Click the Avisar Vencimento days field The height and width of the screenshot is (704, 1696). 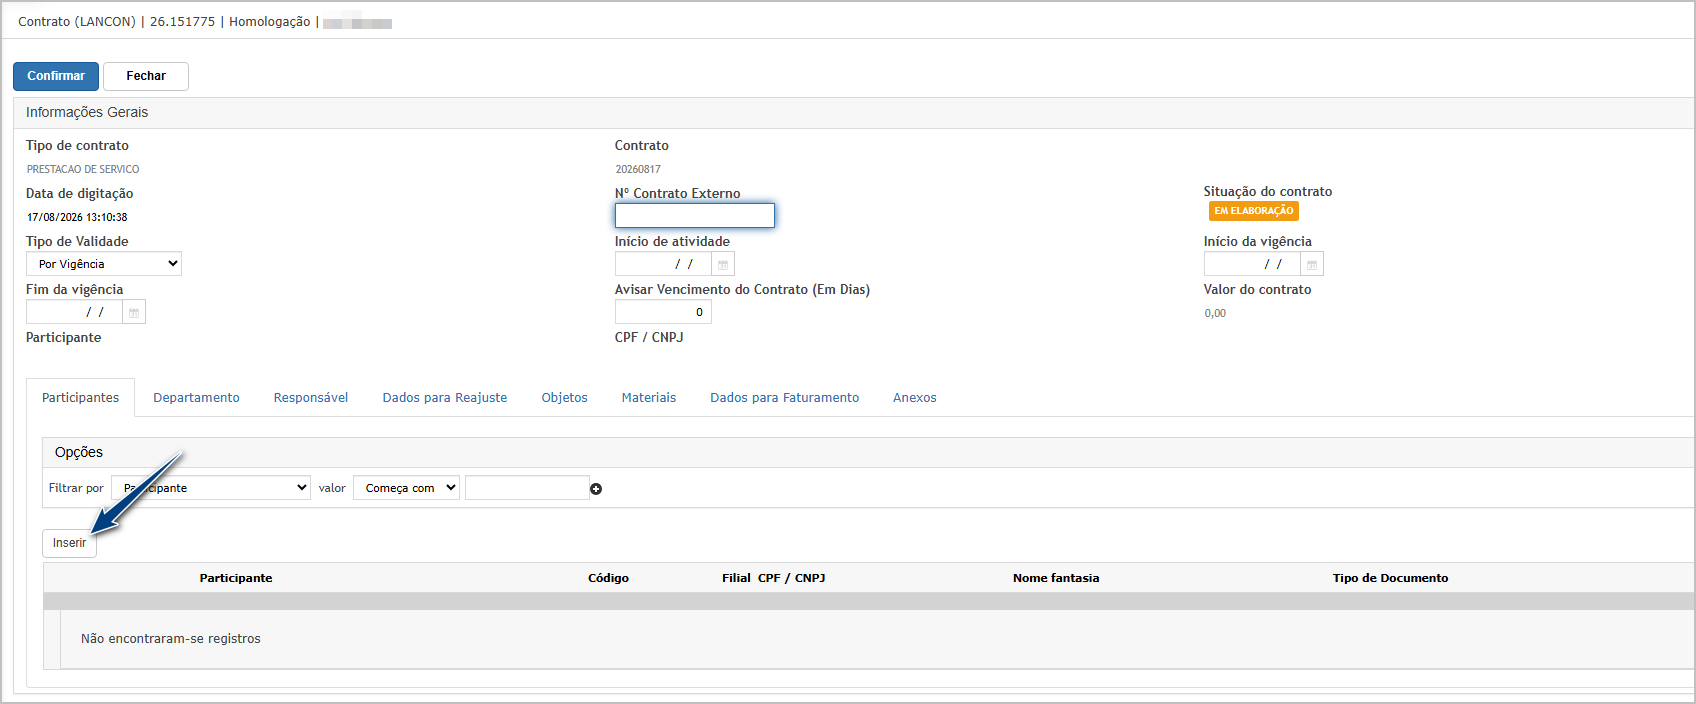point(663,312)
